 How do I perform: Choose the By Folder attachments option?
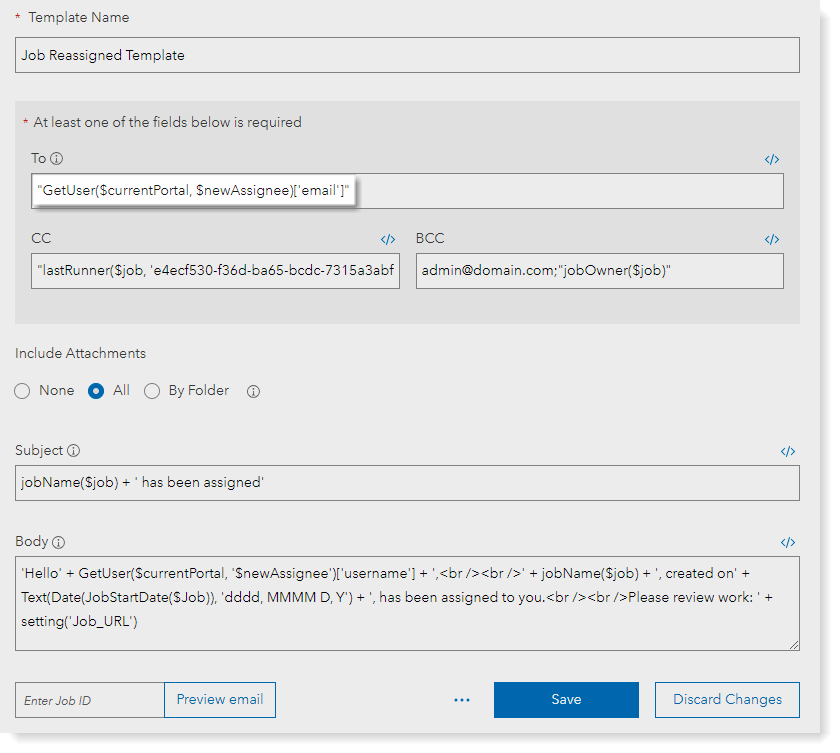152,392
